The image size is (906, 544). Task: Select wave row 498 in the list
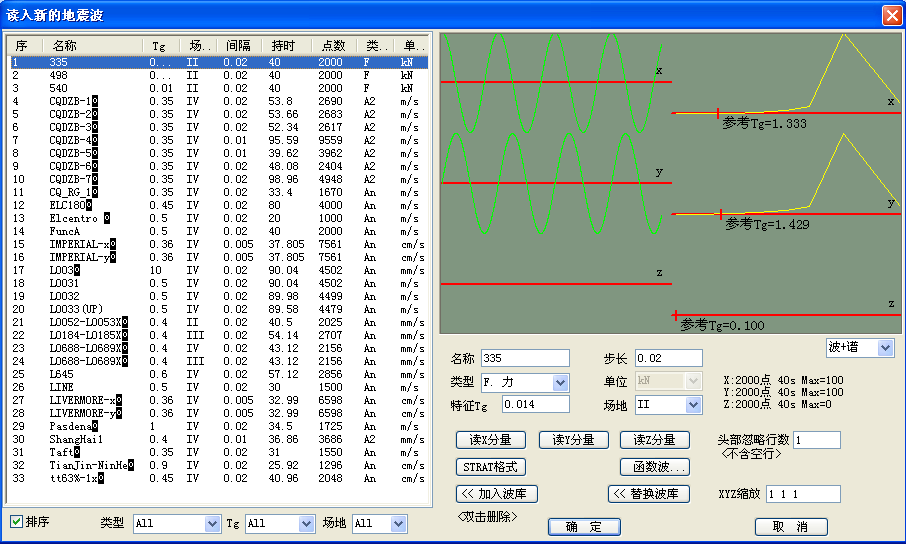click(219, 75)
